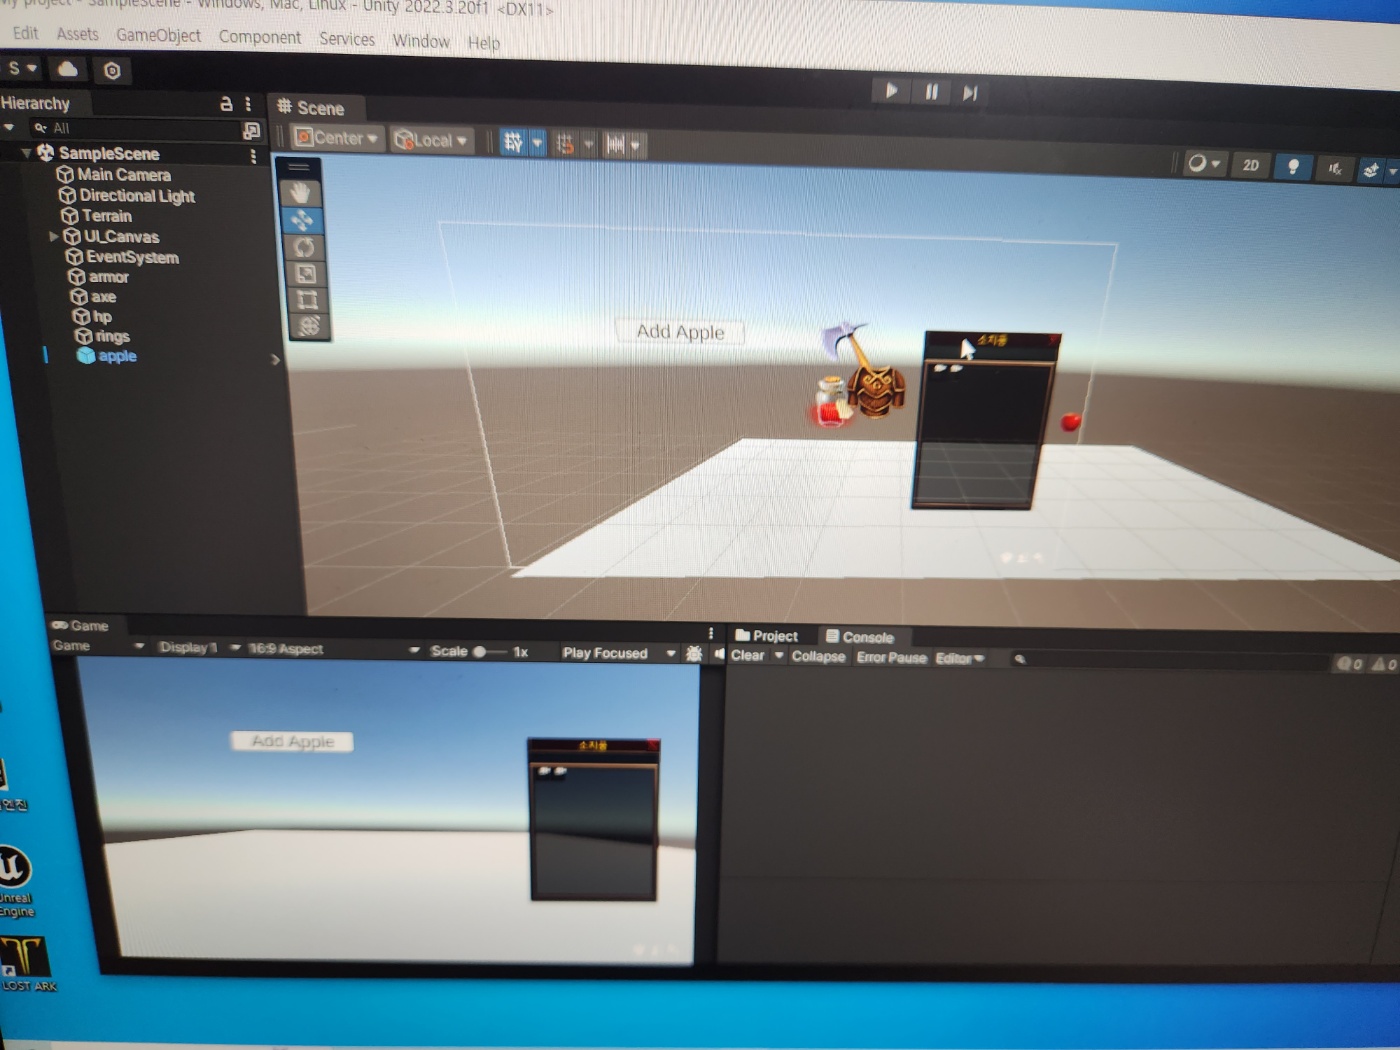Select the Transform tool
1400x1050 pixels.
309,325
